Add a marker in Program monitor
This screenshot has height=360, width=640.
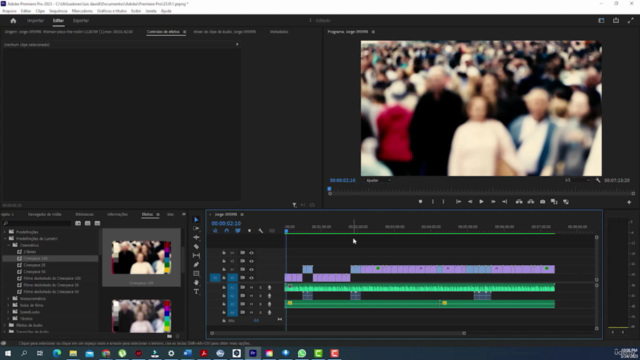pos(420,202)
